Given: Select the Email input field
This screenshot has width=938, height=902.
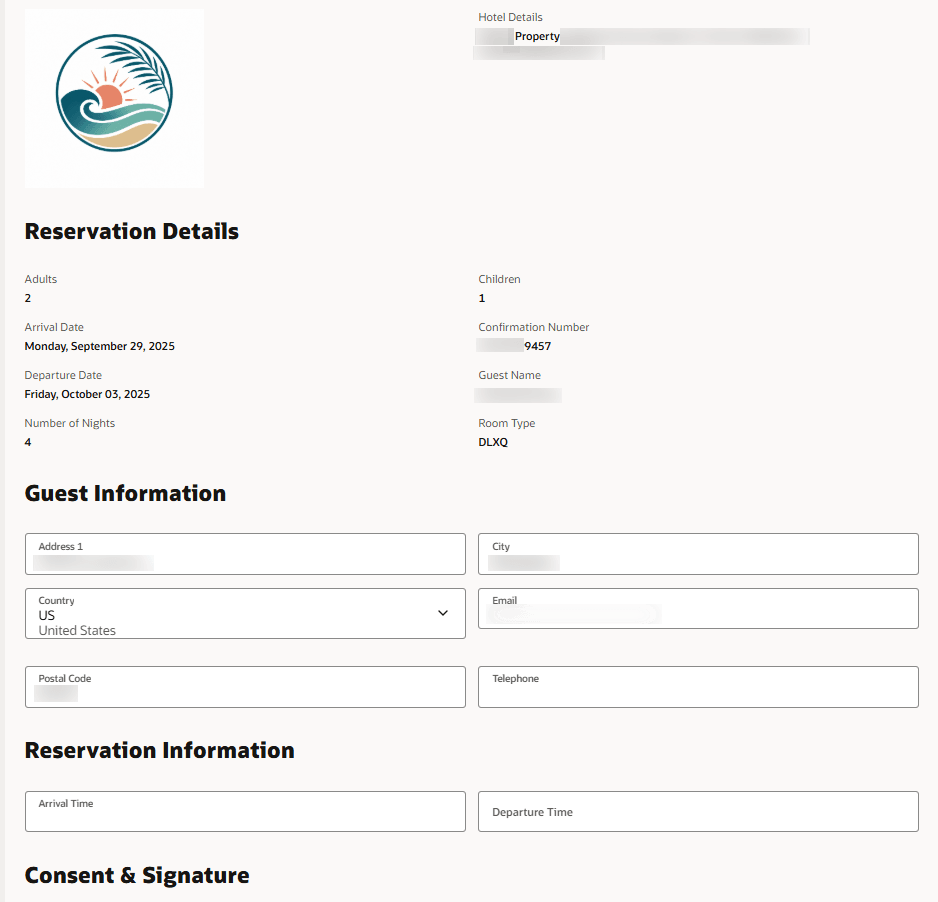Looking at the screenshot, I should click(698, 608).
